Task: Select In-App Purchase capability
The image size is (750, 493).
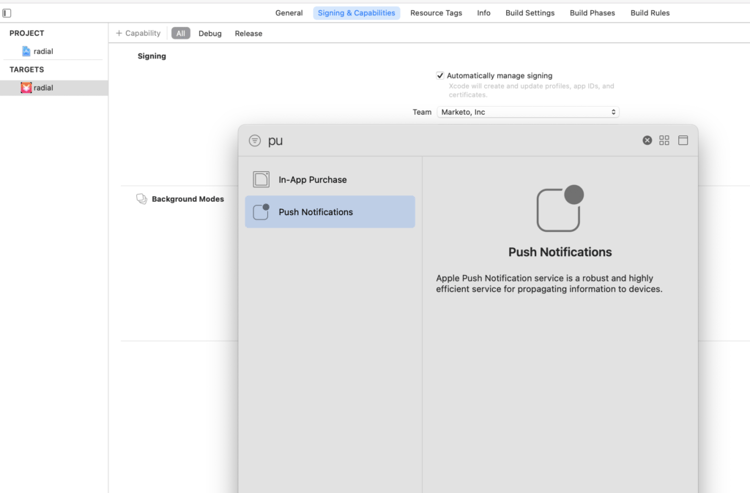Action: pos(330,180)
